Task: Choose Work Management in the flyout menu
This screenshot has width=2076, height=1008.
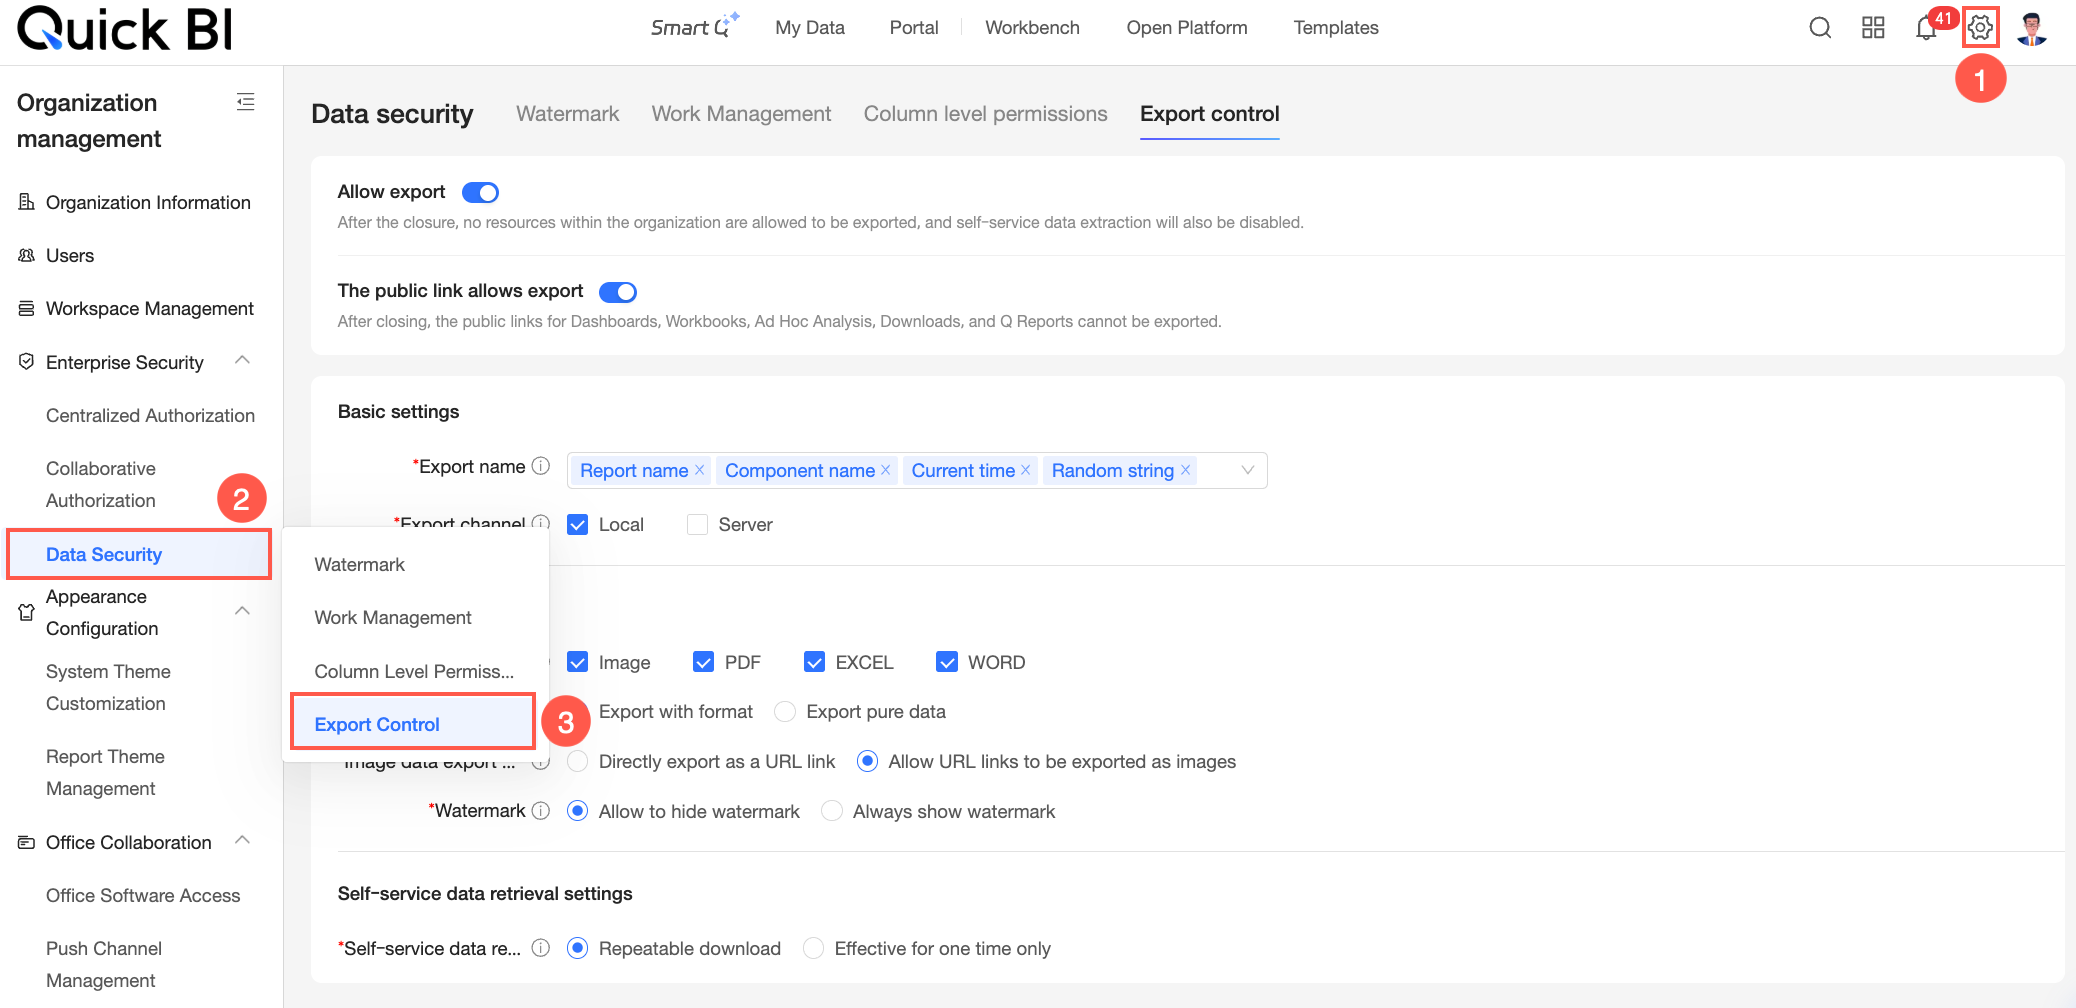Action: pos(415,618)
